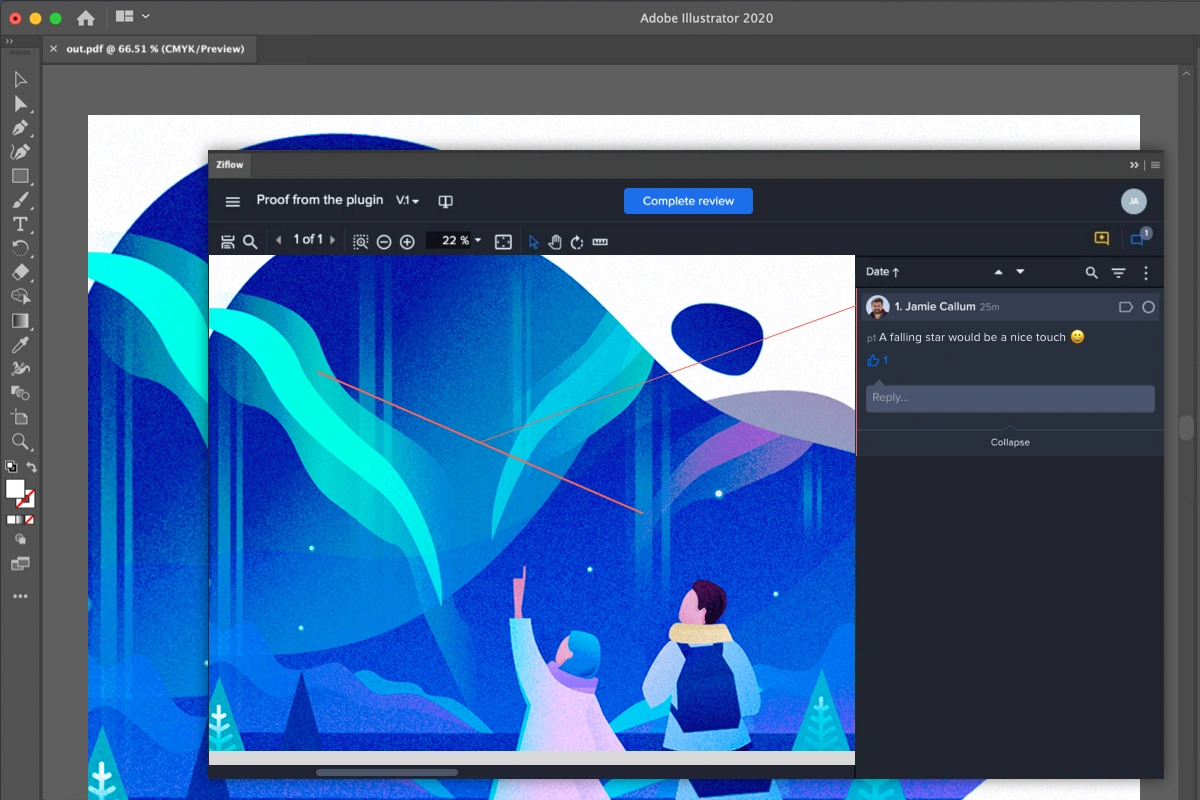Select the Type tool
The width and height of the screenshot is (1200, 800).
tap(20, 224)
